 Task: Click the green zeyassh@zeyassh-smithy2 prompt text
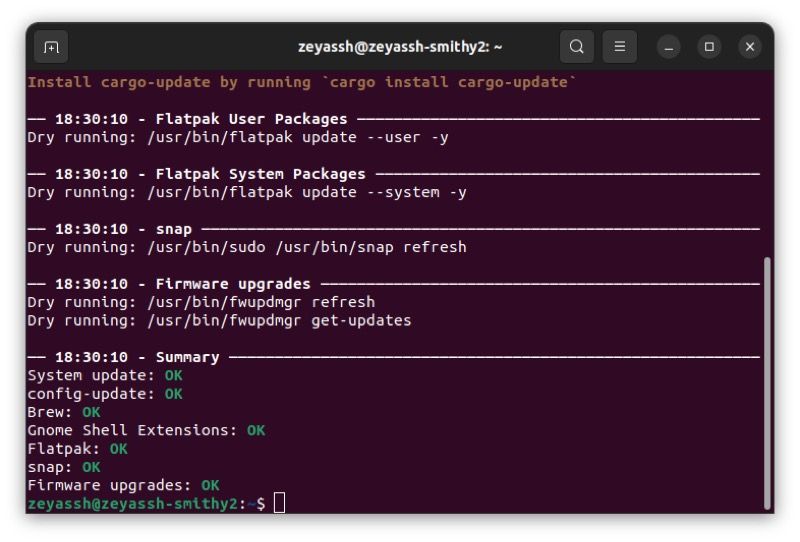pos(133,504)
